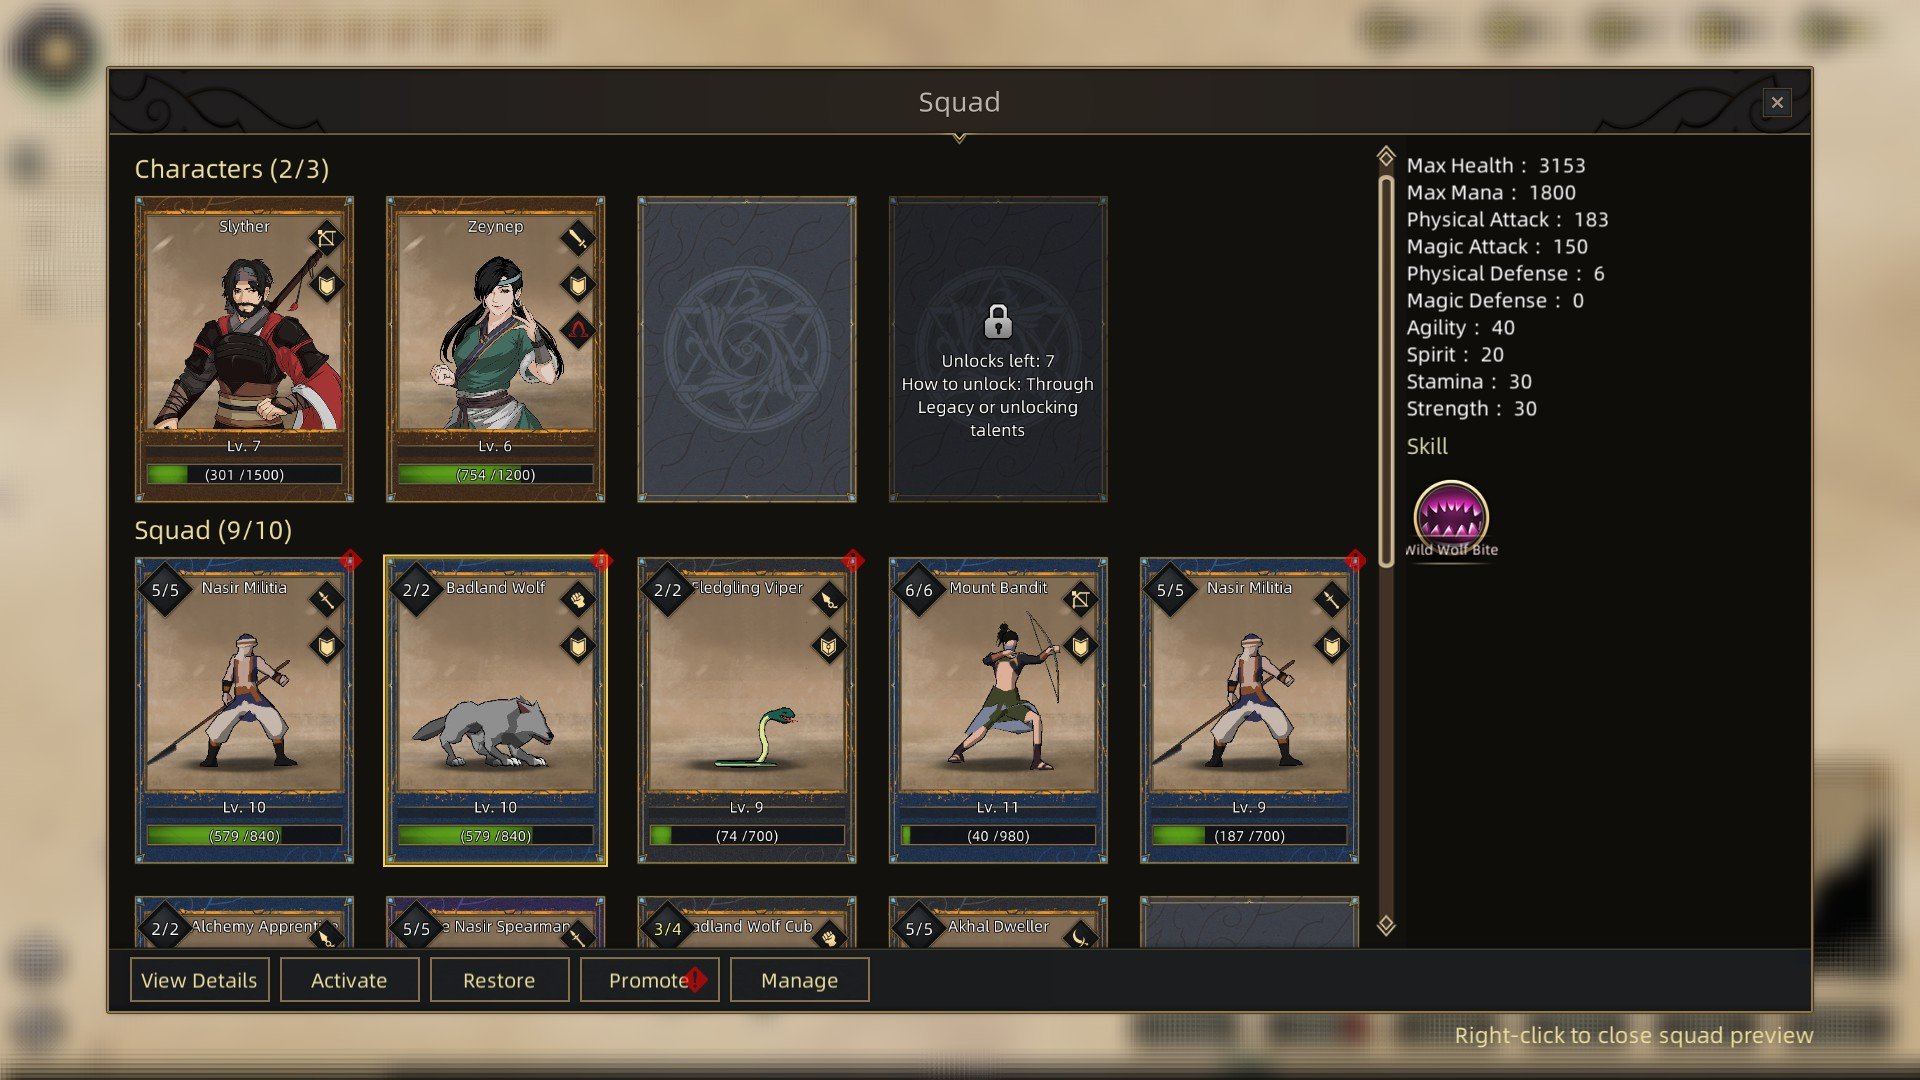Open the Manage option
1920x1080 pixels.
pyautogui.click(x=799, y=980)
